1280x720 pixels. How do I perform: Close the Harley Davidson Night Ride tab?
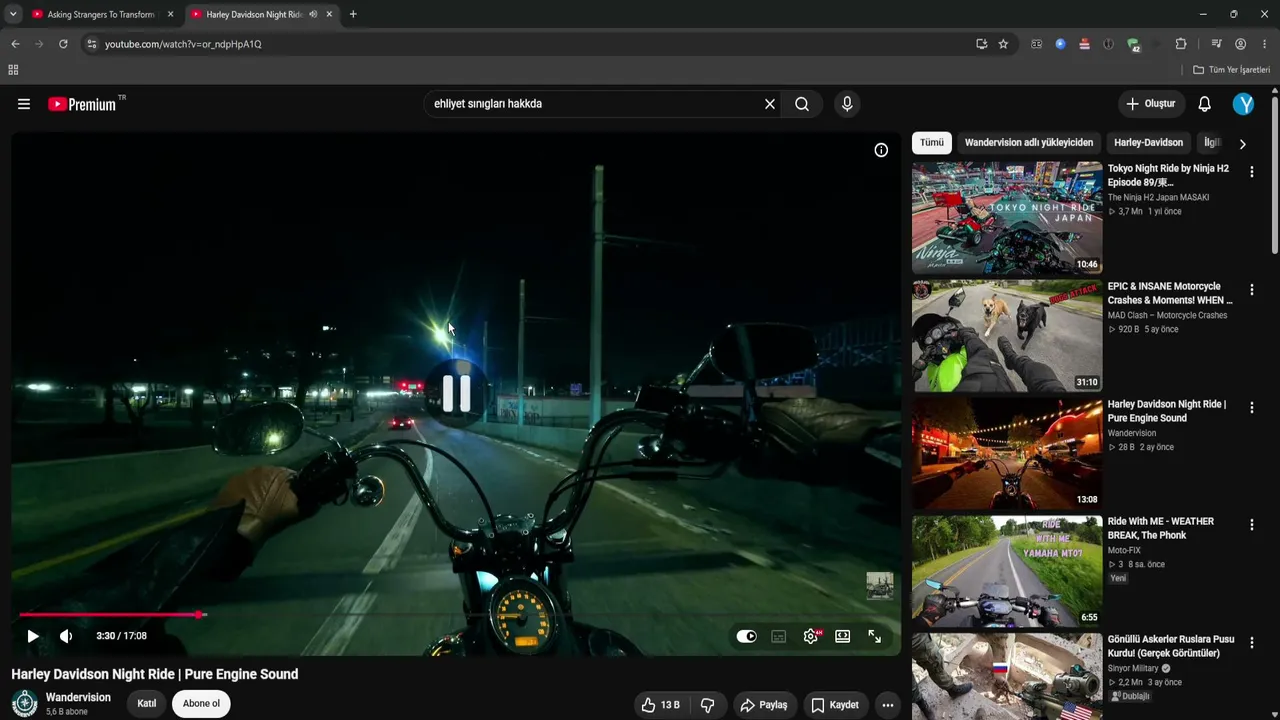tap(329, 14)
